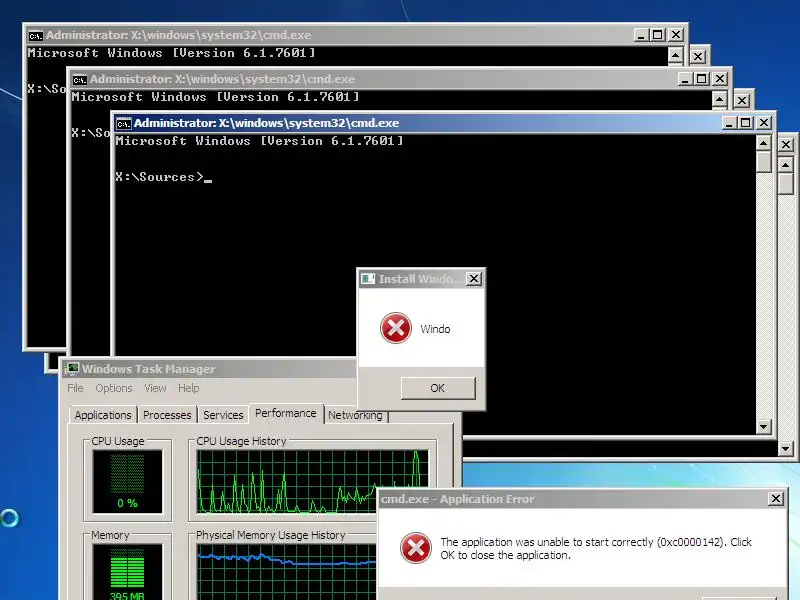The width and height of the screenshot is (800, 600).
Task: Click the cmd.exe - Application Error title text
Action: [x=458, y=499]
